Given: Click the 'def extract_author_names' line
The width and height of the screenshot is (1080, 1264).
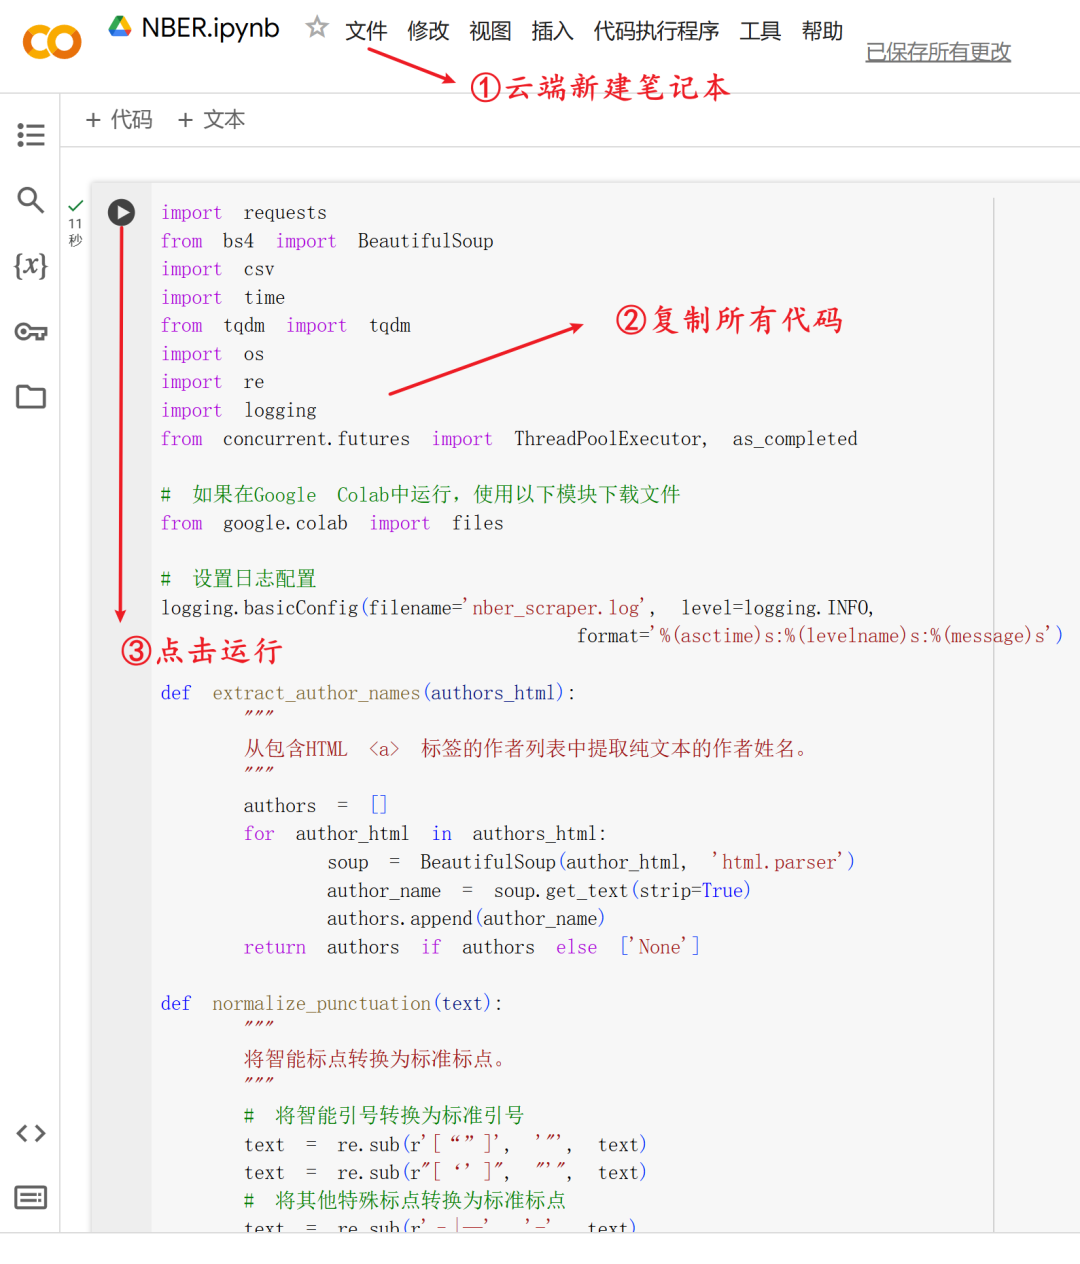Looking at the screenshot, I should [x=368, y=693].
